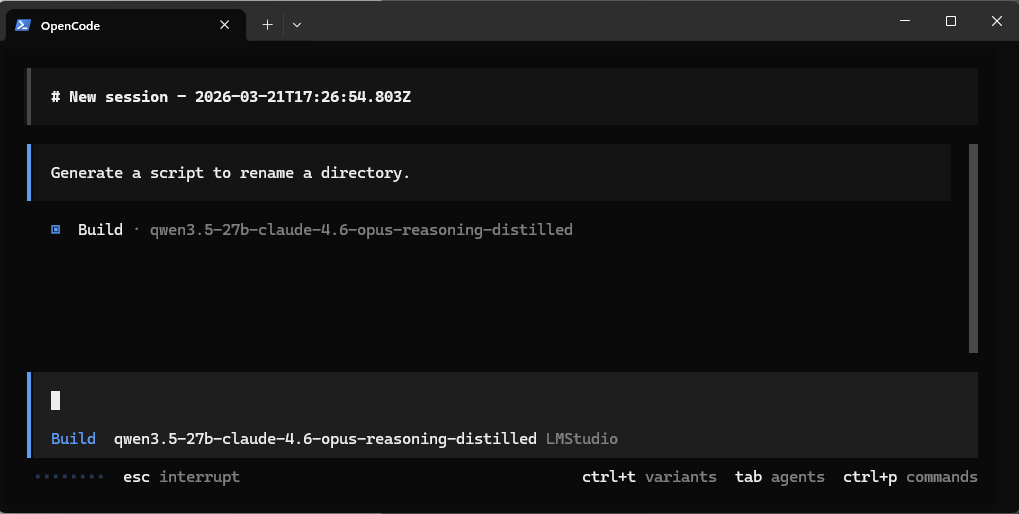Image resolution: width=1019 pixels, height=514 pixels.
Task: Click the PowerShell icon on OpenCode tab
Action: pos(23,25)
